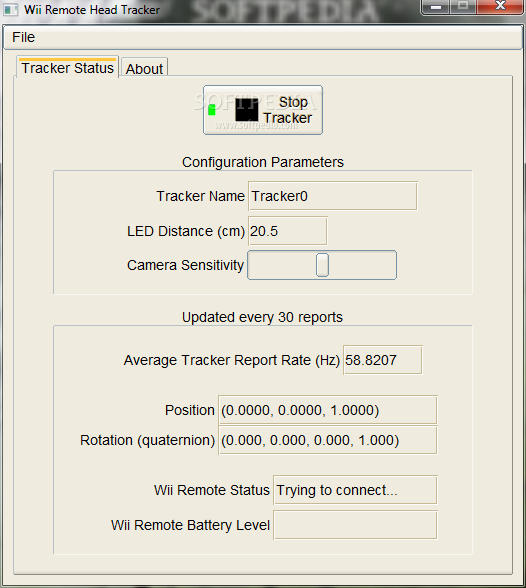The width and height of the screenshot is (526, 588).
Task: Click the black square stop icon
Action: pyautogui.click(x=247, y=110)
